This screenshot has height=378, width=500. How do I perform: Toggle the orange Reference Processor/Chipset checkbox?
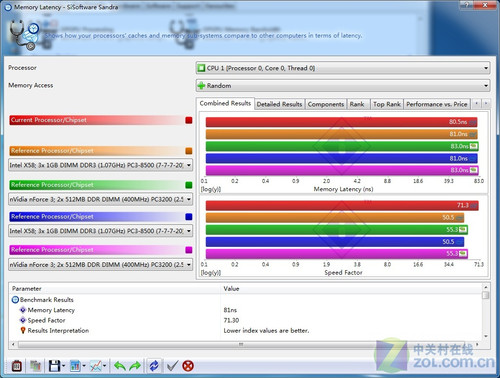click(189, 151)
